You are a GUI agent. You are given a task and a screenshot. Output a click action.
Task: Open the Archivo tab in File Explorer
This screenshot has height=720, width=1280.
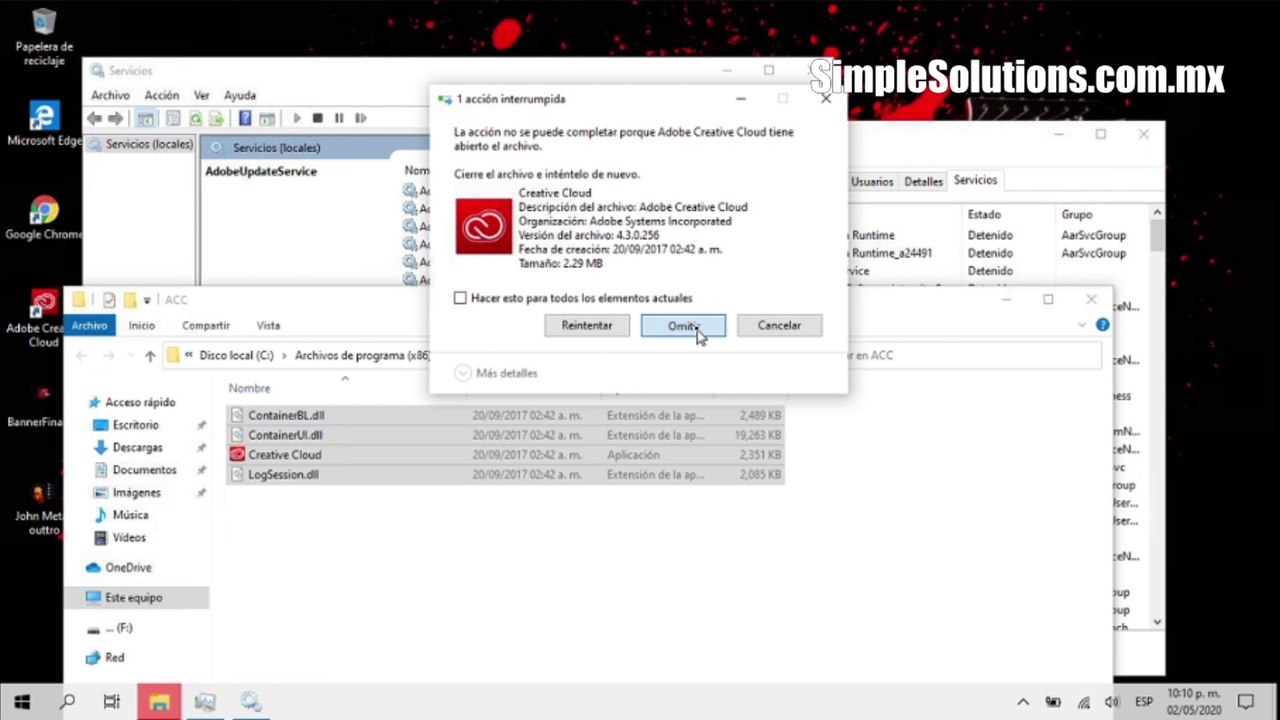[x=89, y=325]
